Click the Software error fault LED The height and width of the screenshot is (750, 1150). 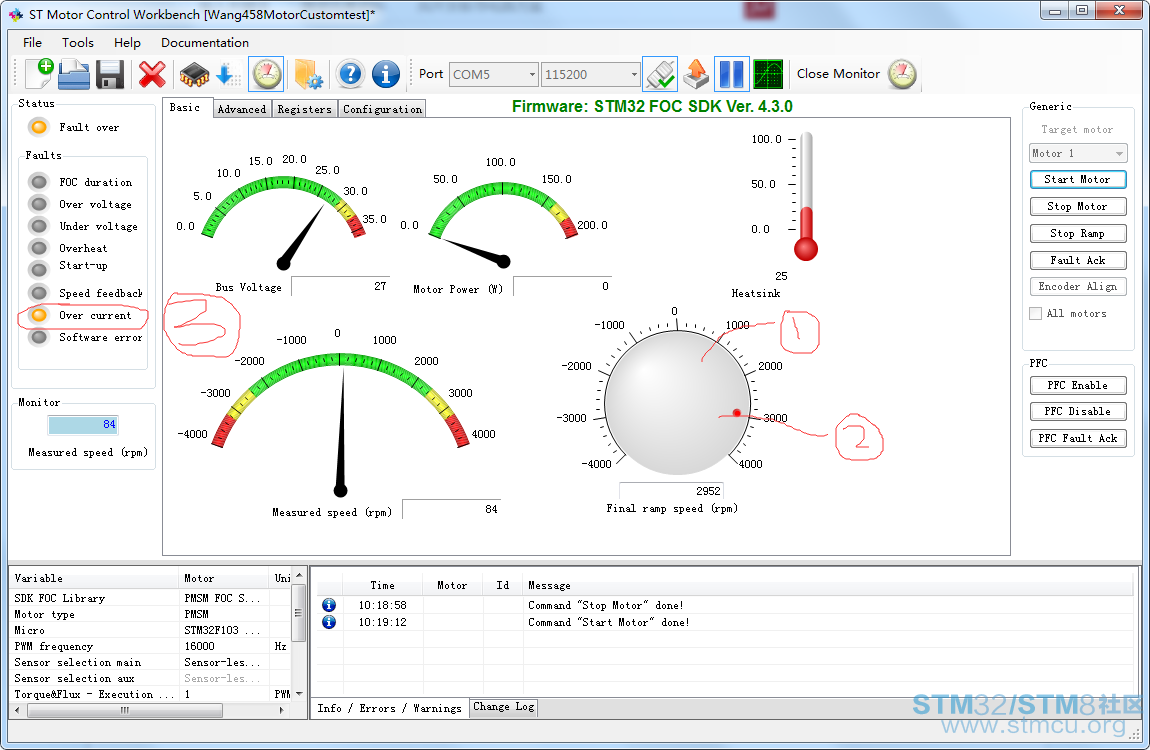39,337
